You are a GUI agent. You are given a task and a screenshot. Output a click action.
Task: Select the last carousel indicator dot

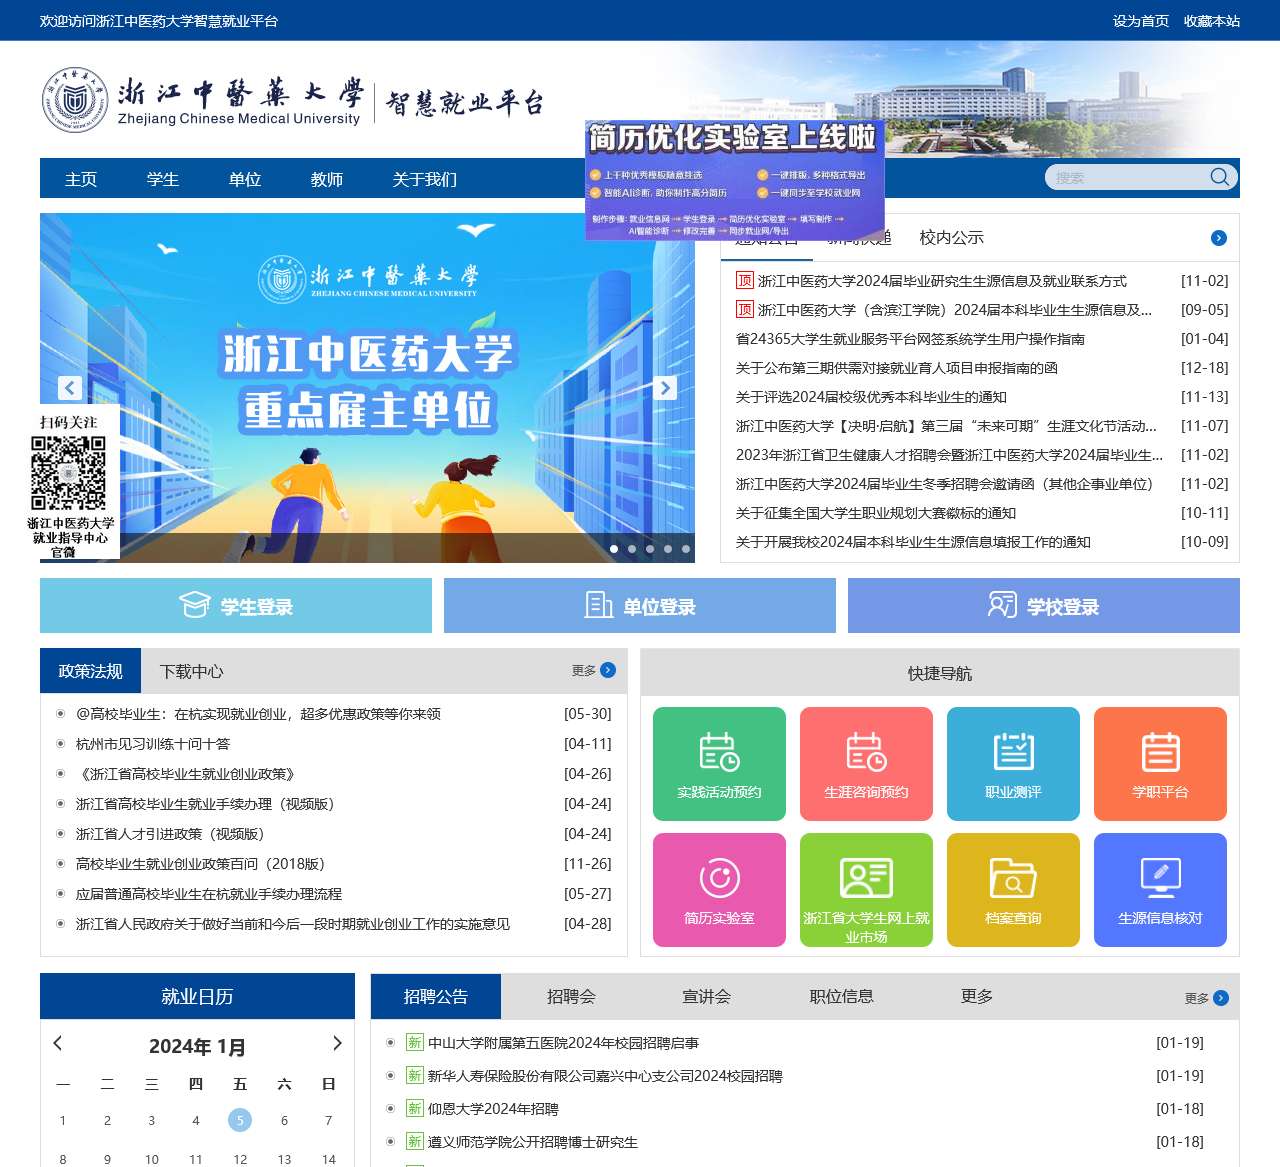click(x=686, y=548)
